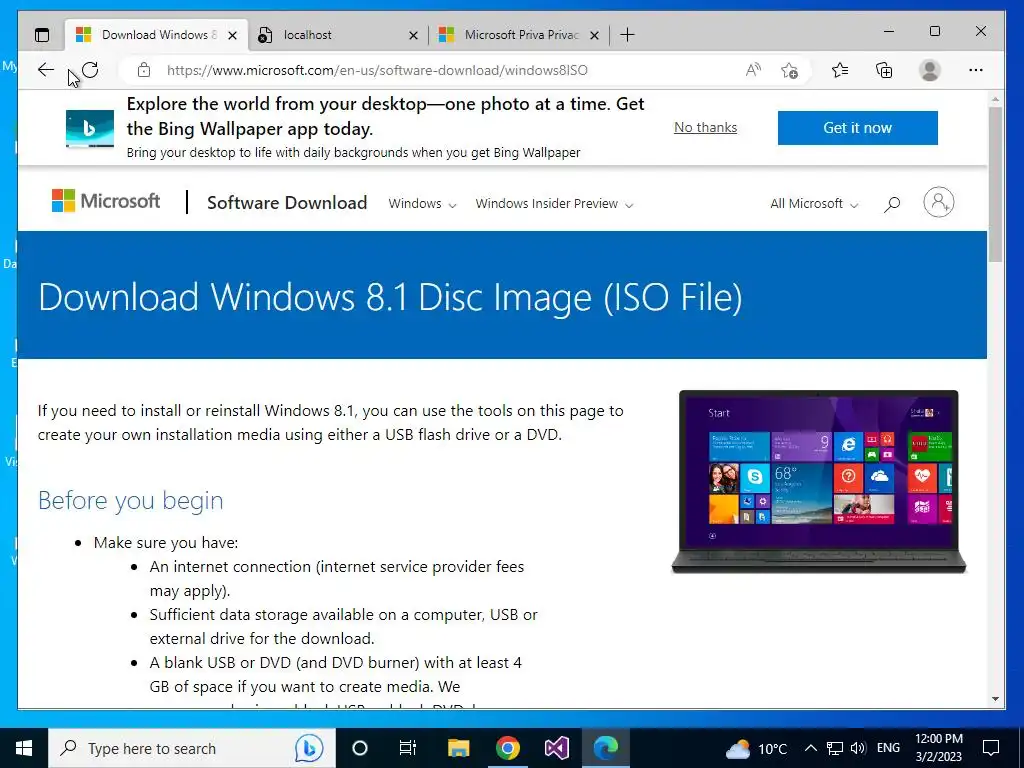This screenshot has height=768, width=1024.
Task: Launch Google Chrome from taskbar
Action: pos(507,748)
